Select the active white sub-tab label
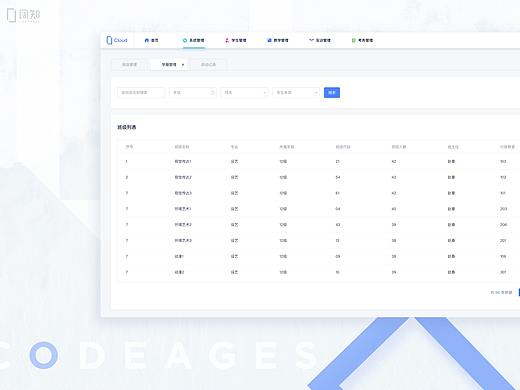 point(169,65)
